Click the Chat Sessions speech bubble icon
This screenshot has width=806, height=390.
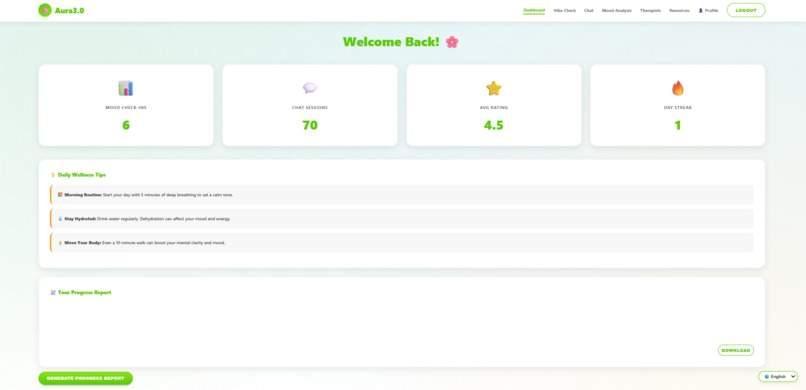(309, 88)
